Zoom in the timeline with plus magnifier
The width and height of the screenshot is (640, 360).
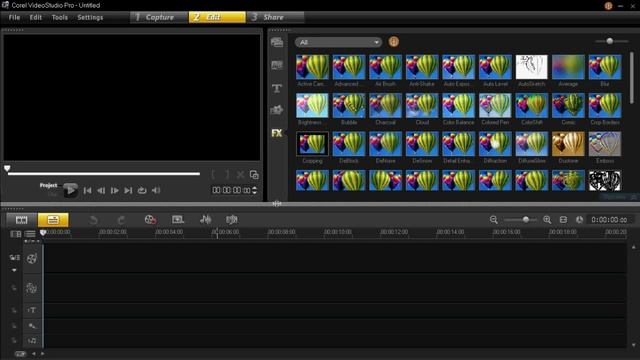click(x=547, y=220)
